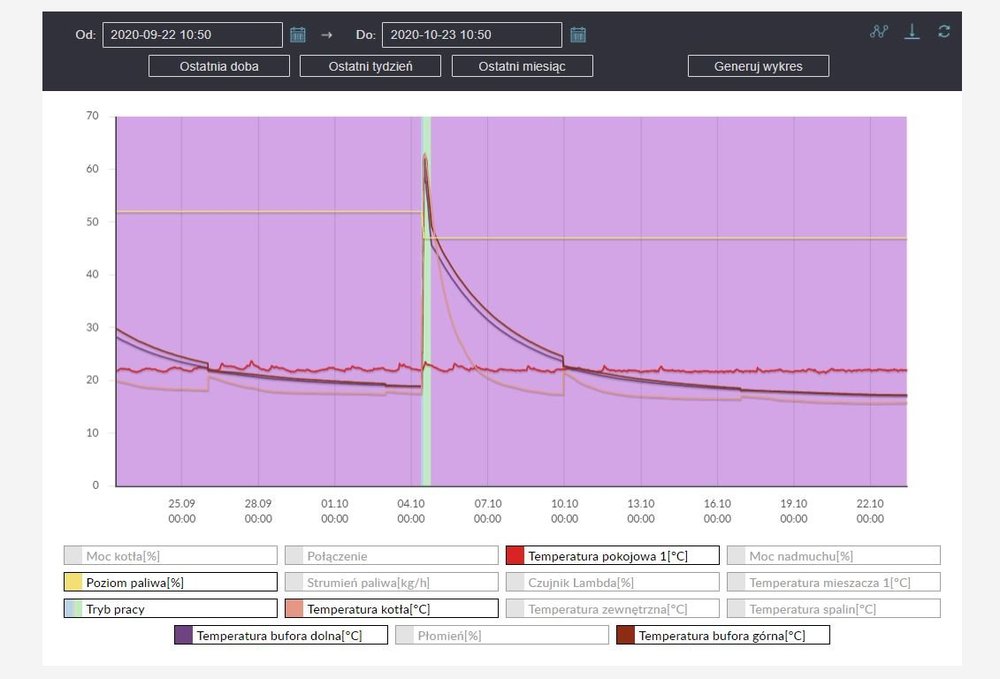1000x679 pixels.
Task: Open the start date calendar picker
Action: 297,35
